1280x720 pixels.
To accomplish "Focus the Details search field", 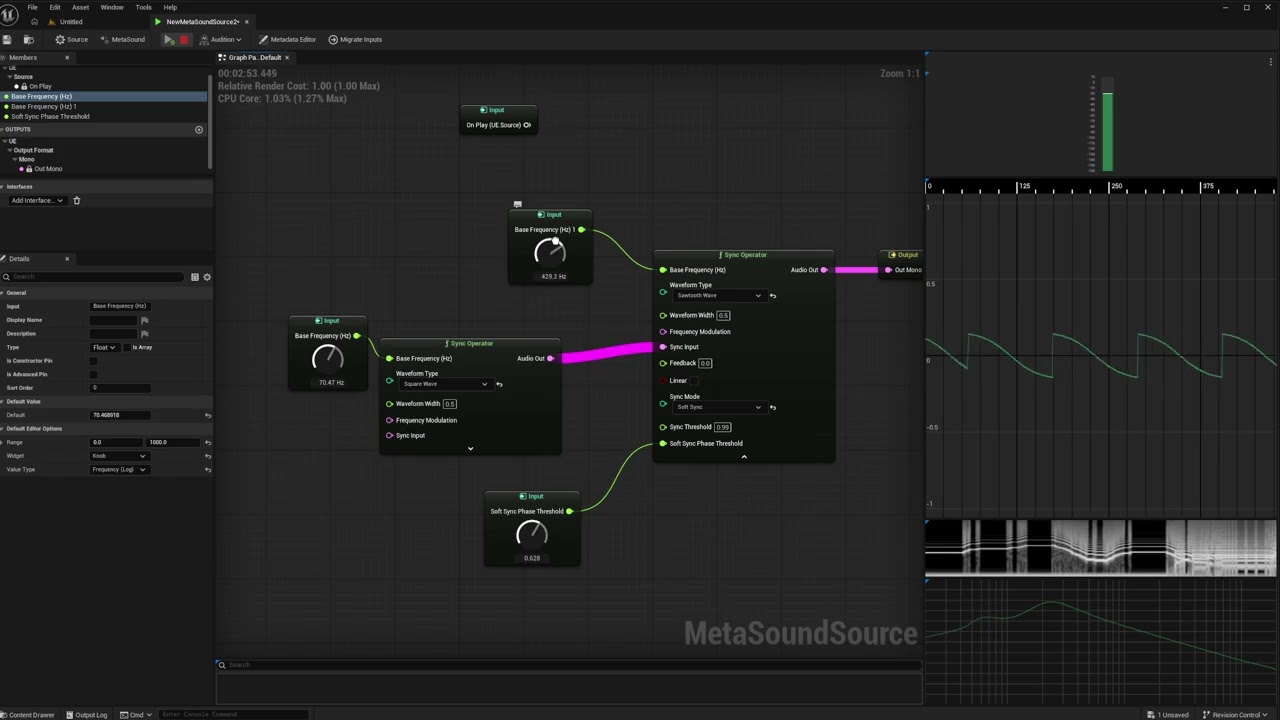I will coord(95,277).
